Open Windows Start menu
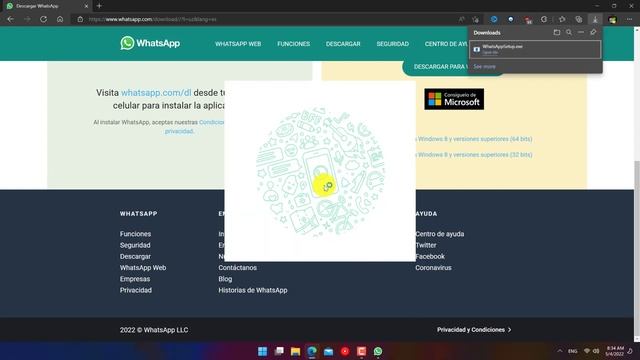 (x=262, y=351)
